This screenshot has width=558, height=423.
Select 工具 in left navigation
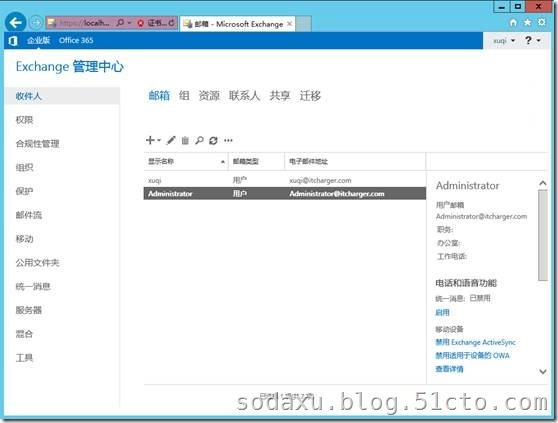pyautogui.click(x=24, y=358)
